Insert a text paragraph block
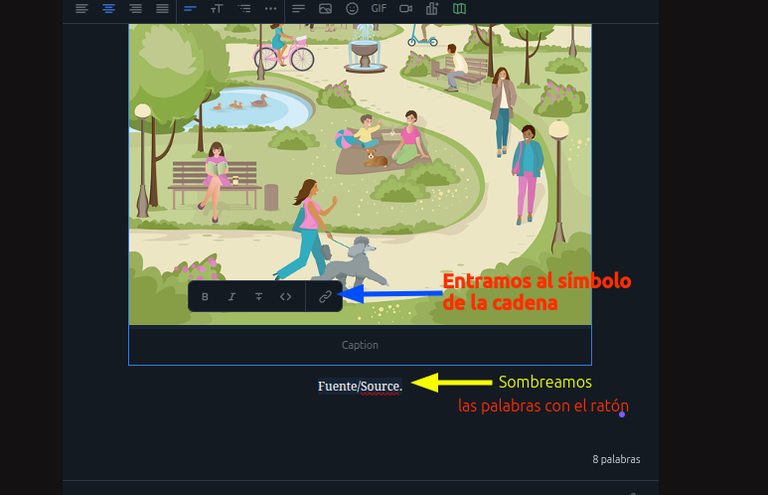 point(298,8)
